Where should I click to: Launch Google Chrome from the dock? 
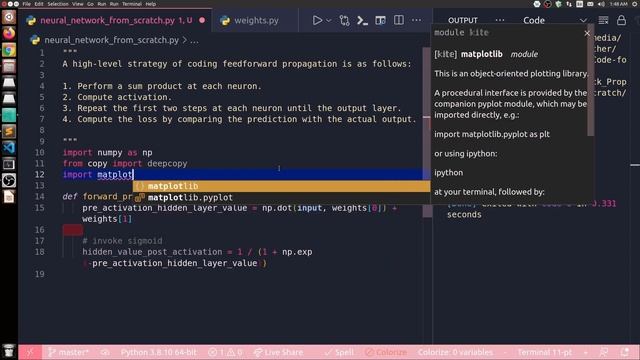pos(9,50)
